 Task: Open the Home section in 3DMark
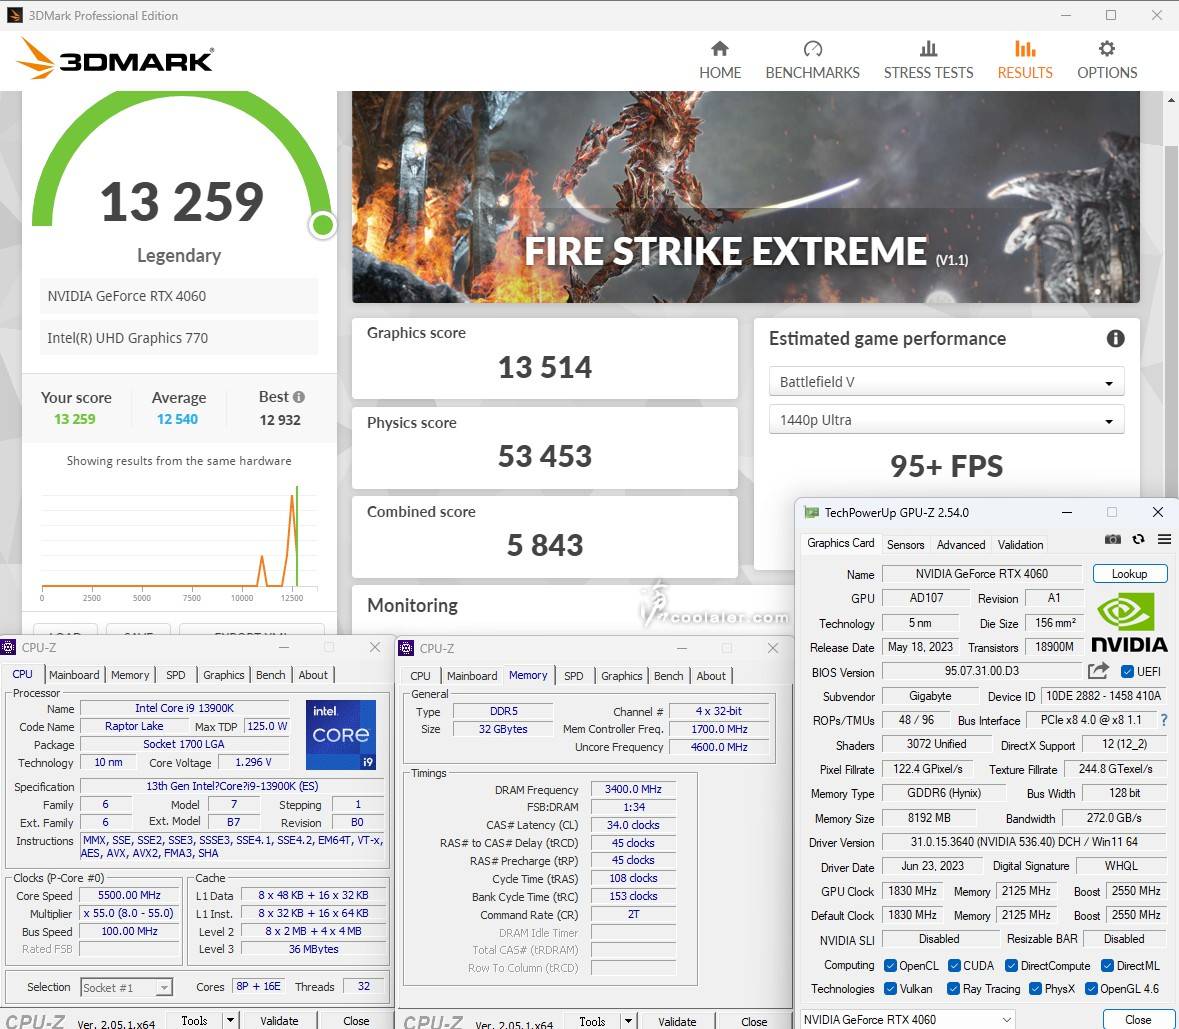pyautogui.click(x=720, y=60)
